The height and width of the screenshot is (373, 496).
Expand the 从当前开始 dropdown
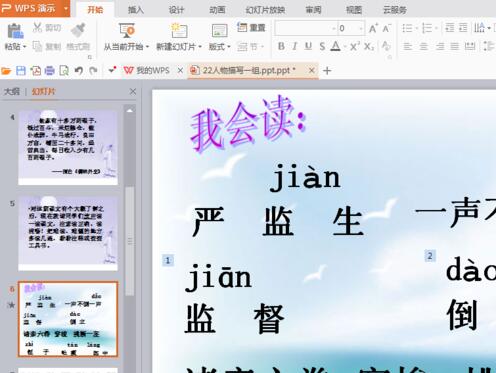click(147, 47)
